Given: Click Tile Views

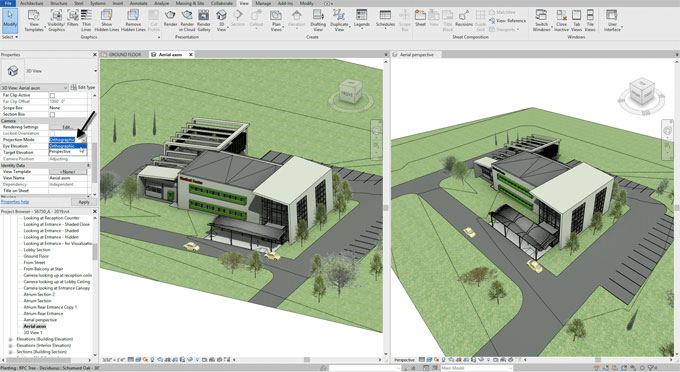Looking at the screenshot, I should point(590,20).
